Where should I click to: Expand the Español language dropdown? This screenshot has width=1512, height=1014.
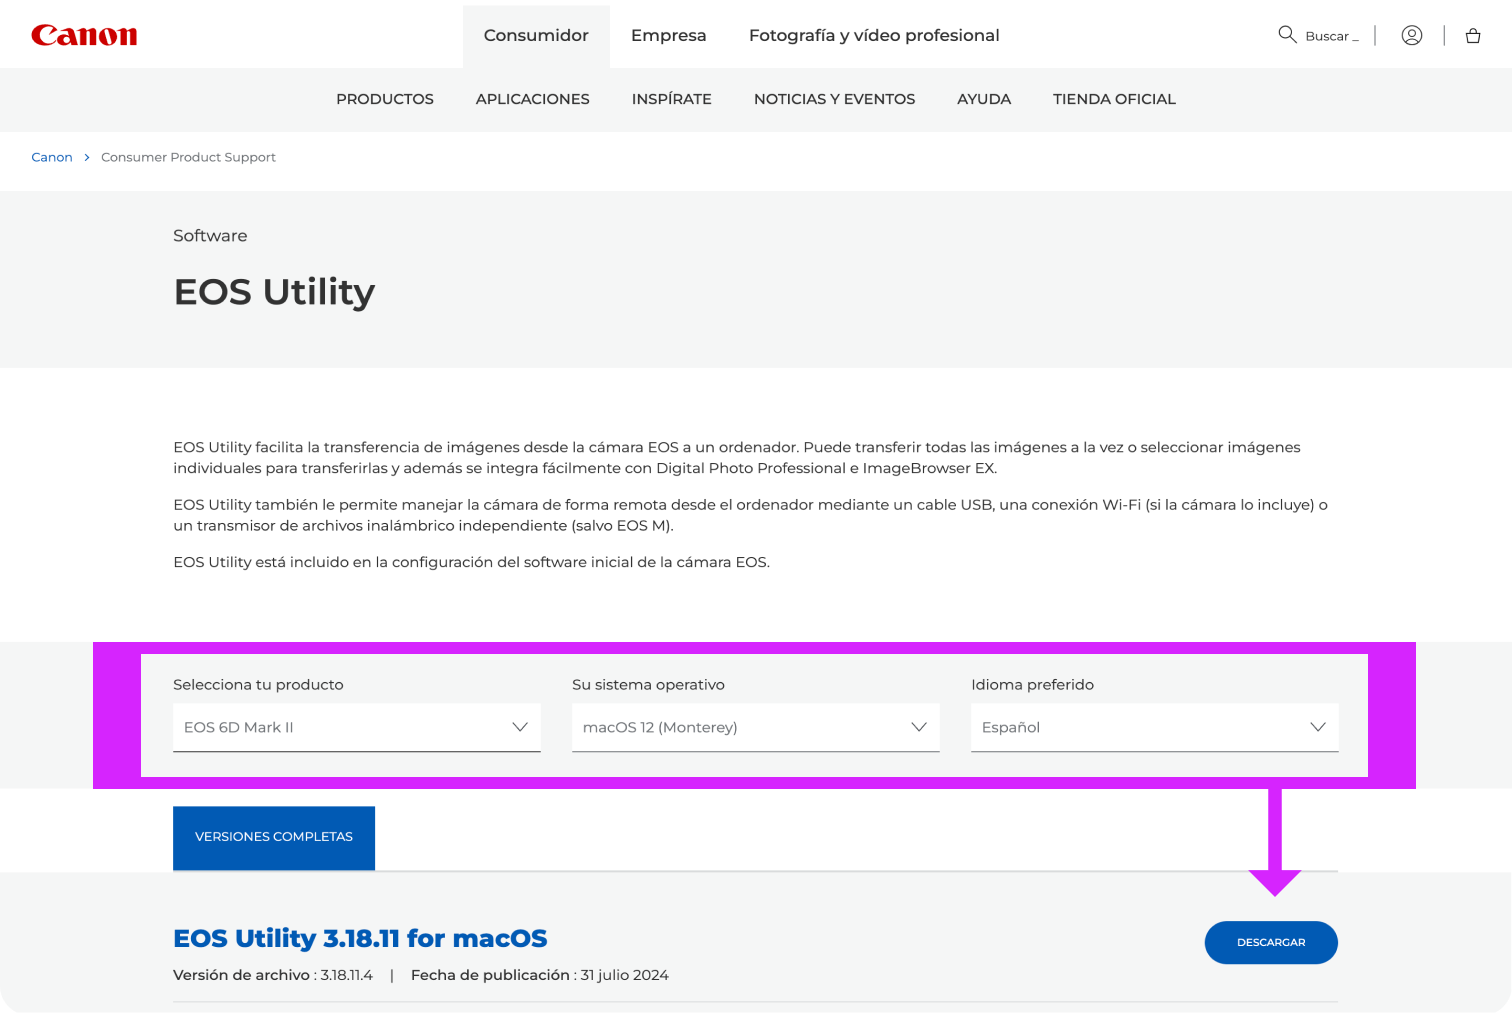click(1154, 727)
